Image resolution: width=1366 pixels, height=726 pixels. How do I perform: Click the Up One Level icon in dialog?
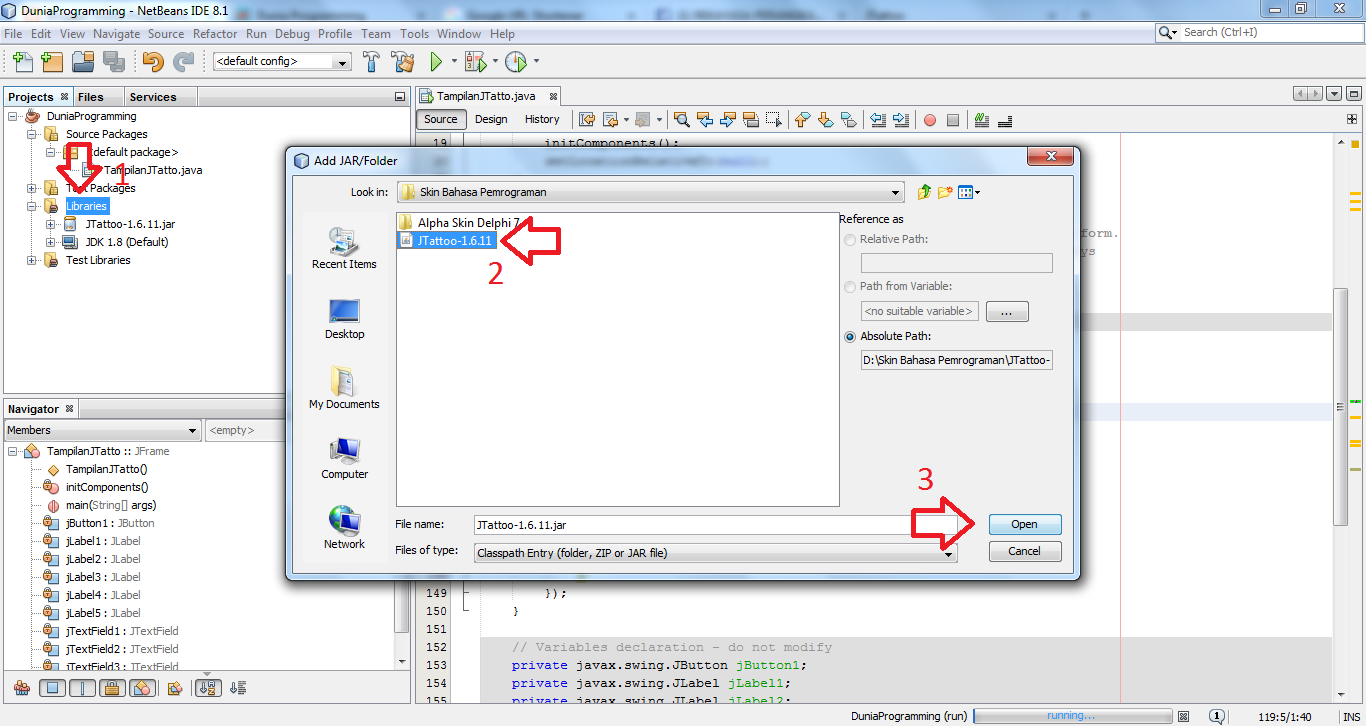(925, 192)
